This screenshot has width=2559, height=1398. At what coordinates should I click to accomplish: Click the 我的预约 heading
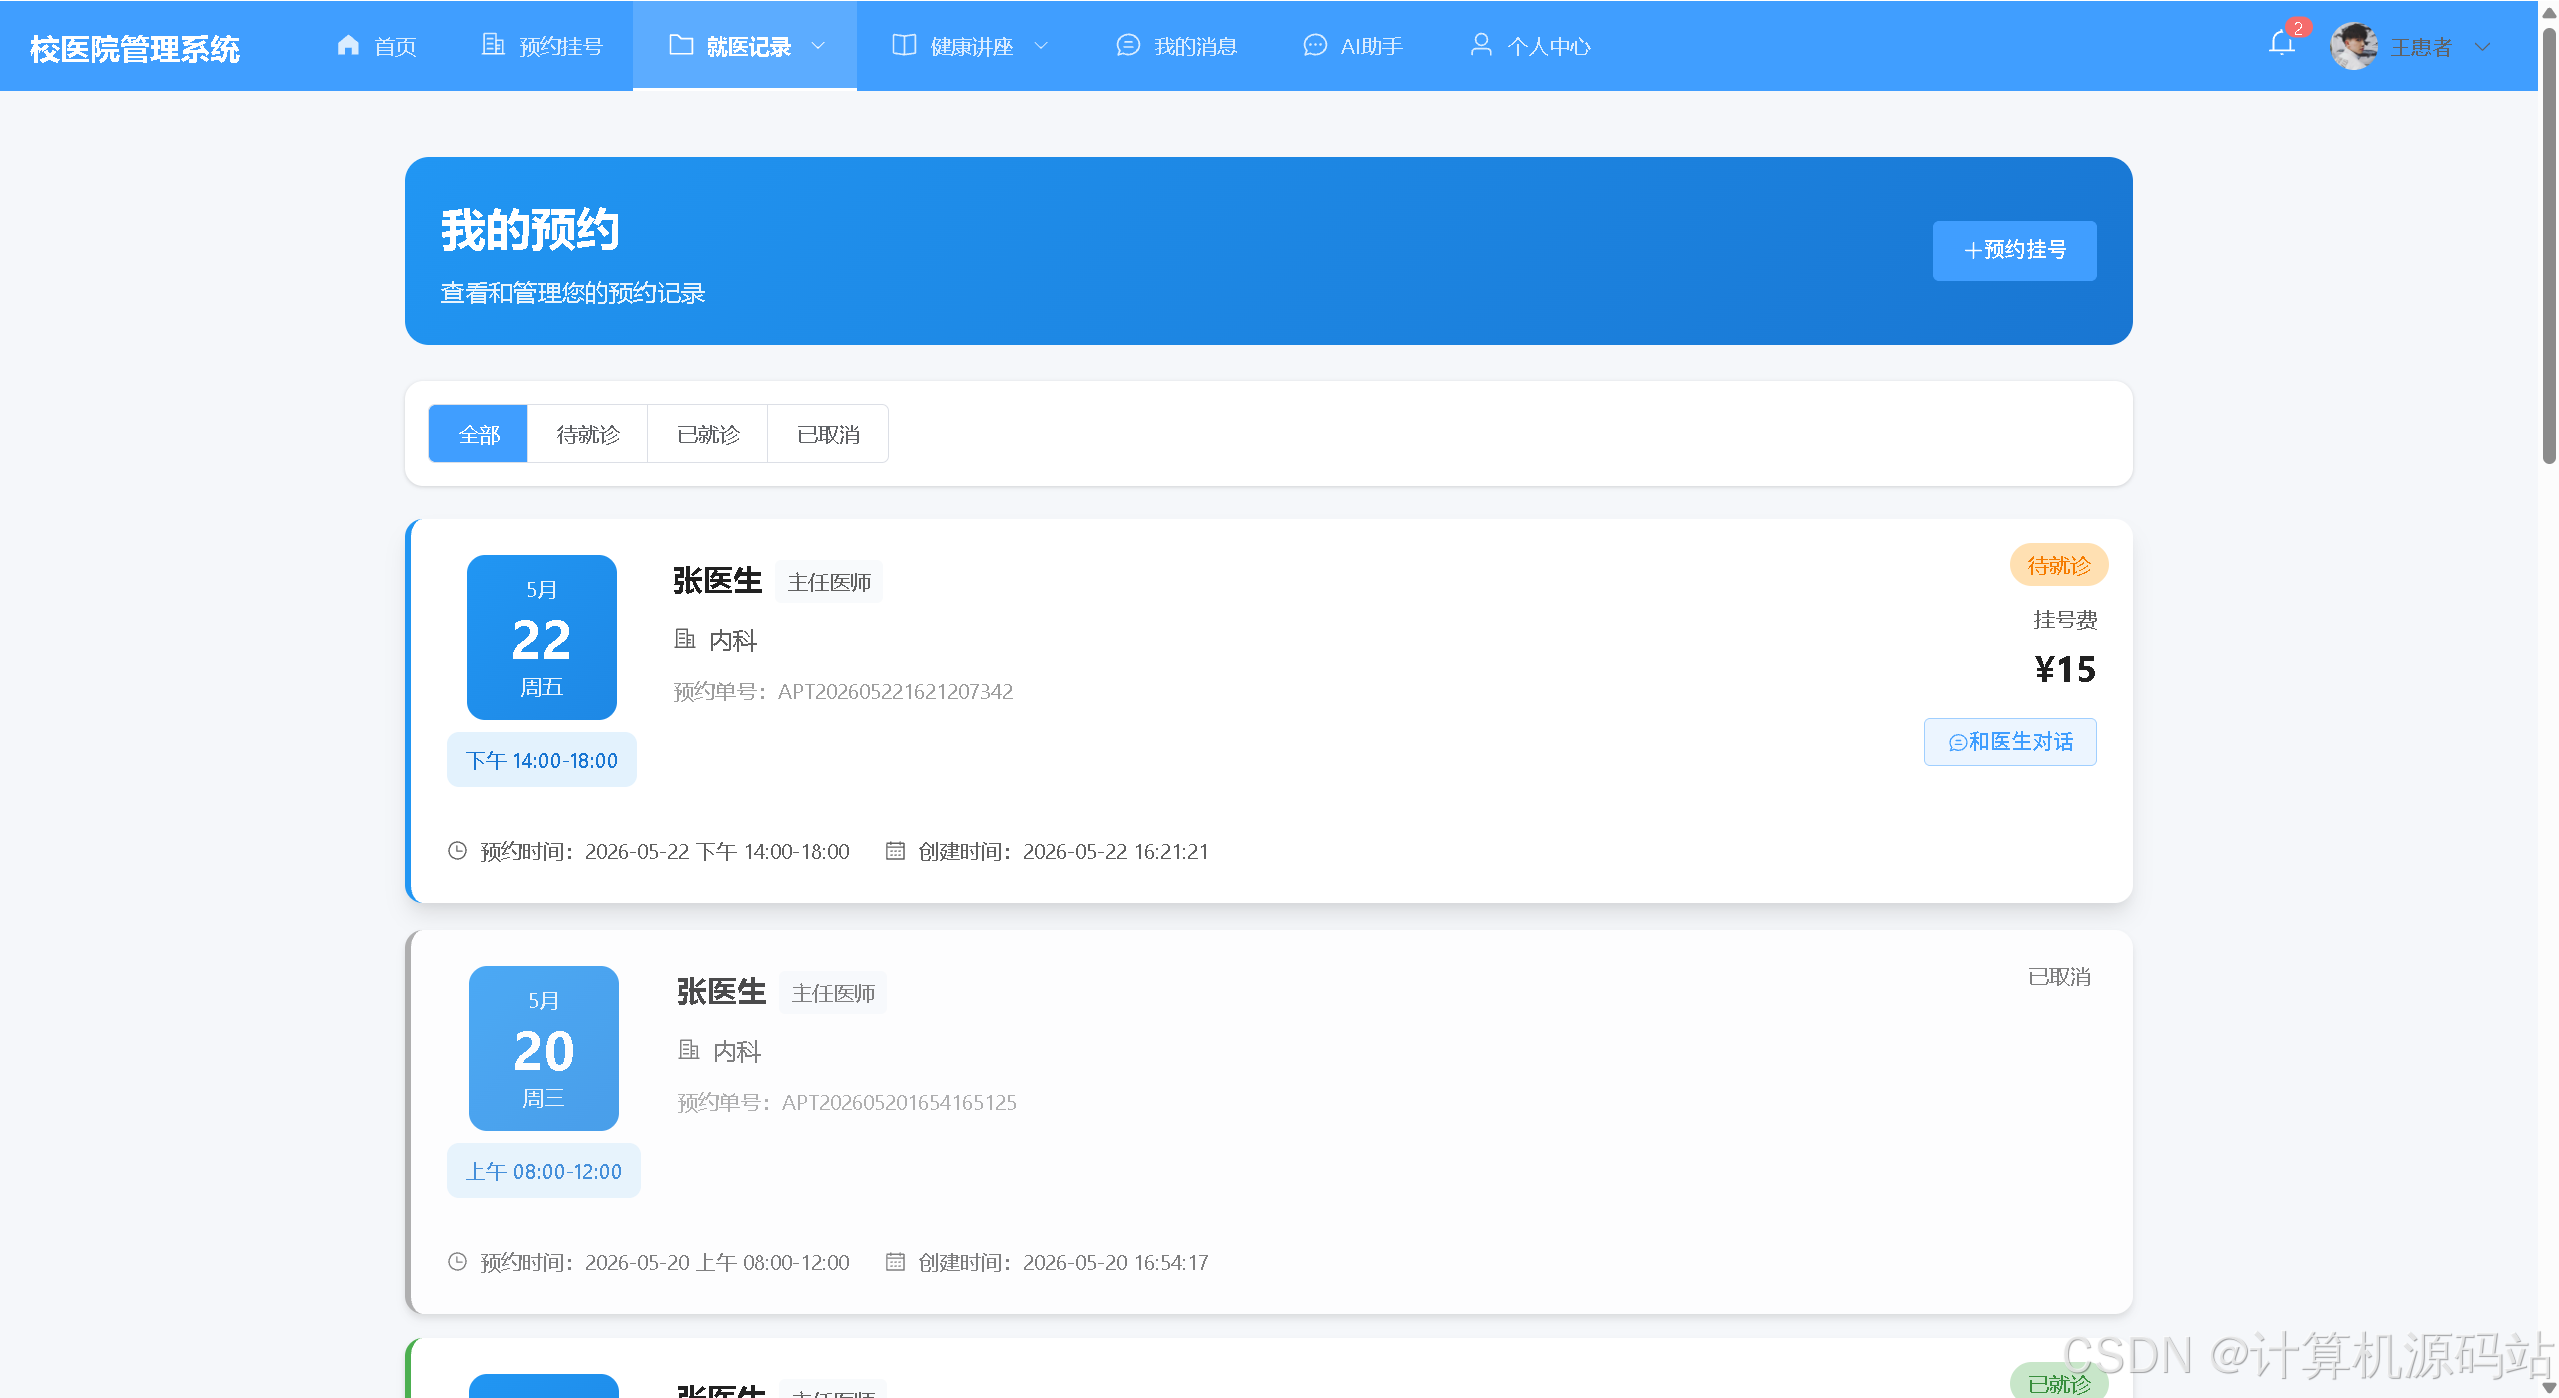click(530, 230)
